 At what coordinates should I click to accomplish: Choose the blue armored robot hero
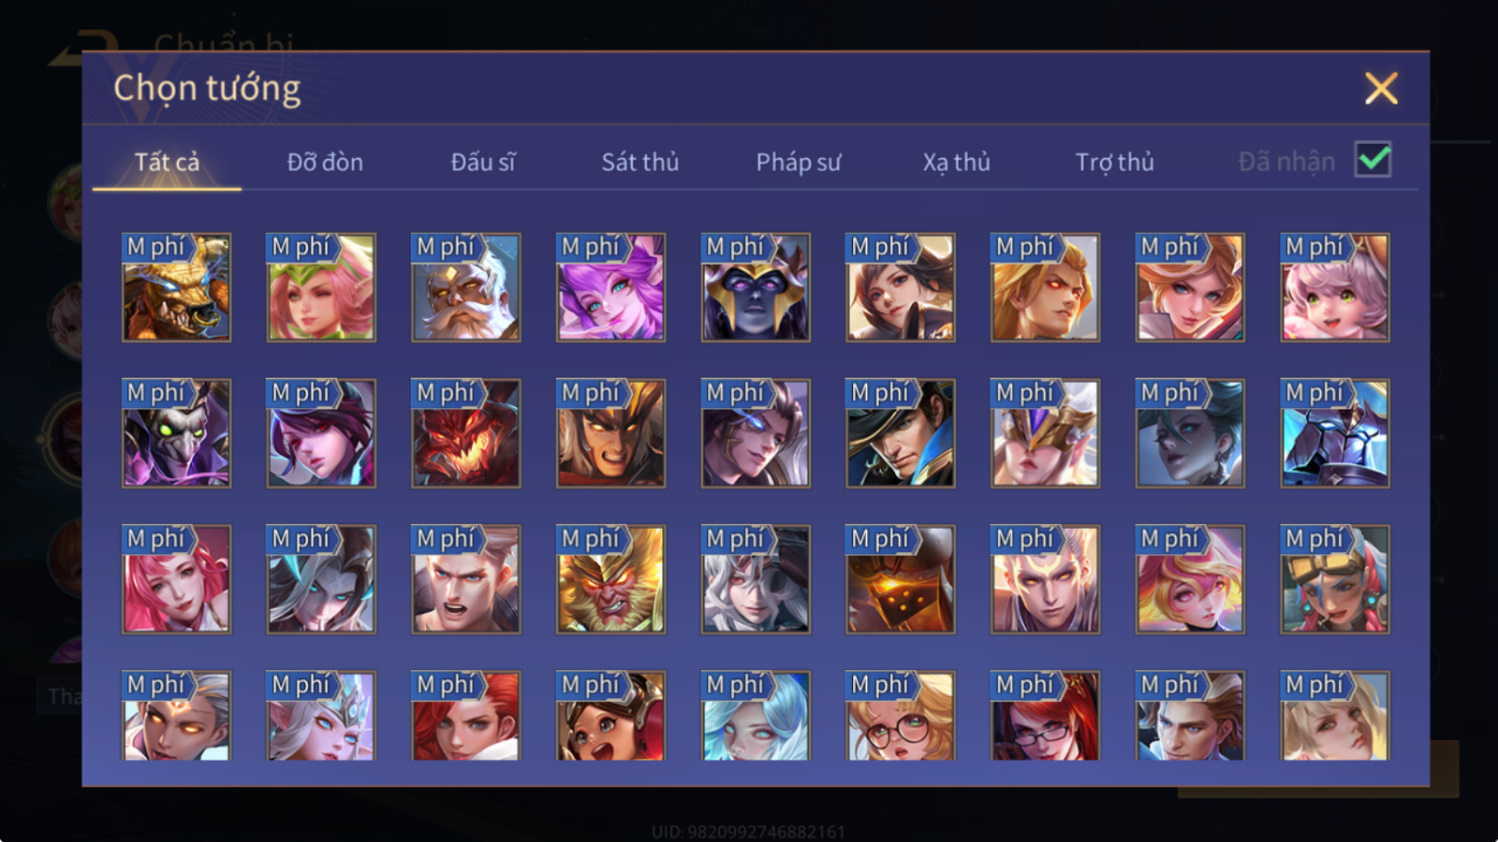pyautogui.click(x=1335, y=434)
